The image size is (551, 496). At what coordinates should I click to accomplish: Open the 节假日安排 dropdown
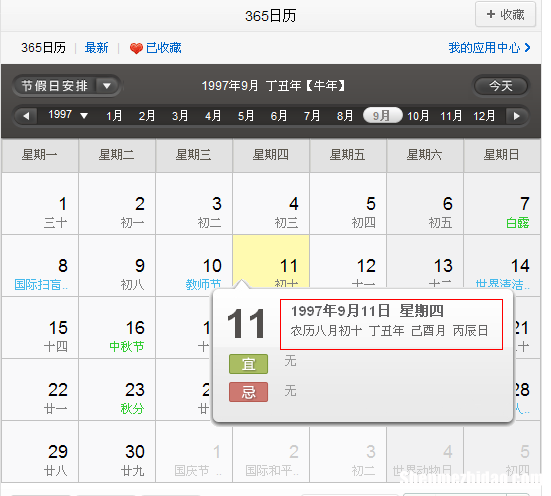point(66,86)
